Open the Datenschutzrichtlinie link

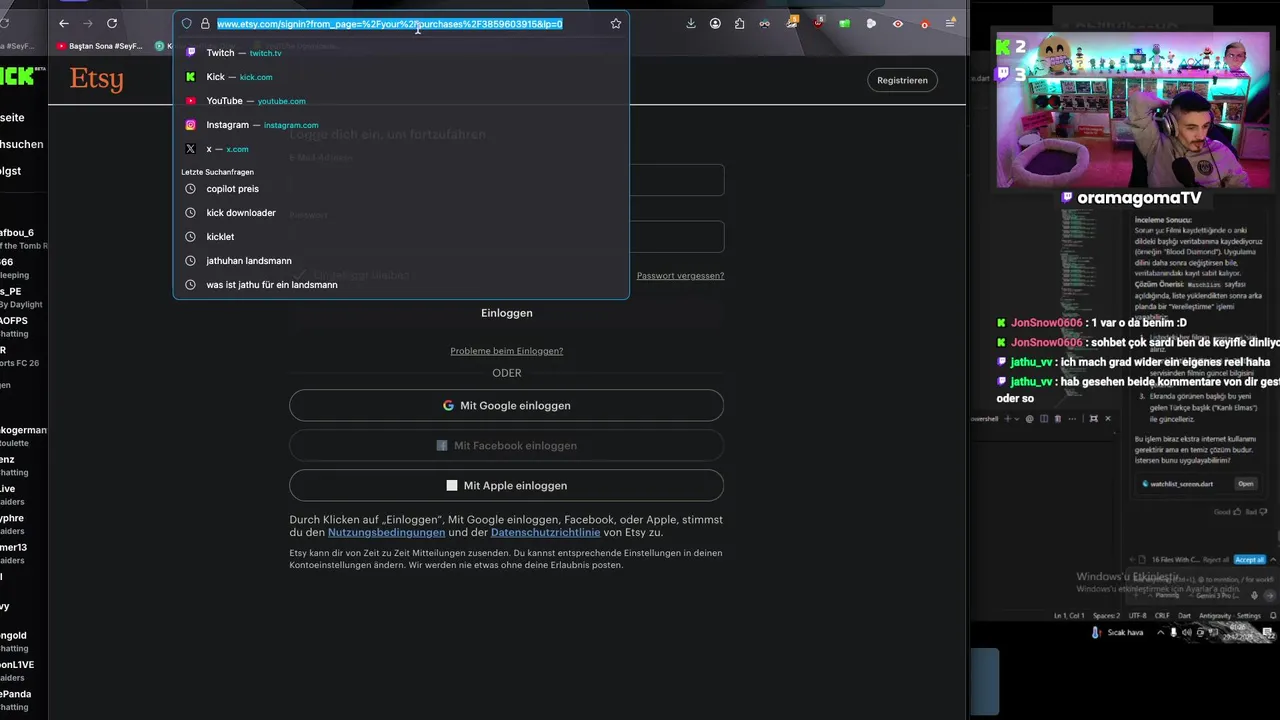tap(545, 533)
